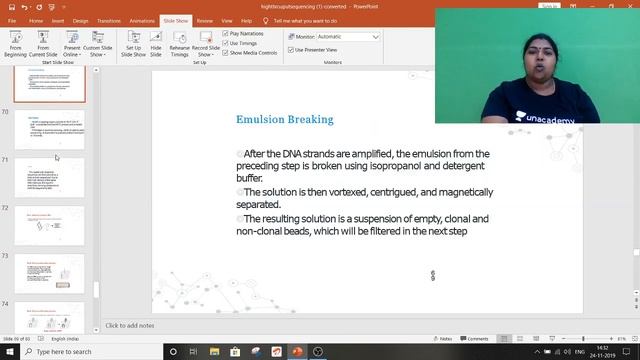Click the ENG language indicator

(580, 351)
